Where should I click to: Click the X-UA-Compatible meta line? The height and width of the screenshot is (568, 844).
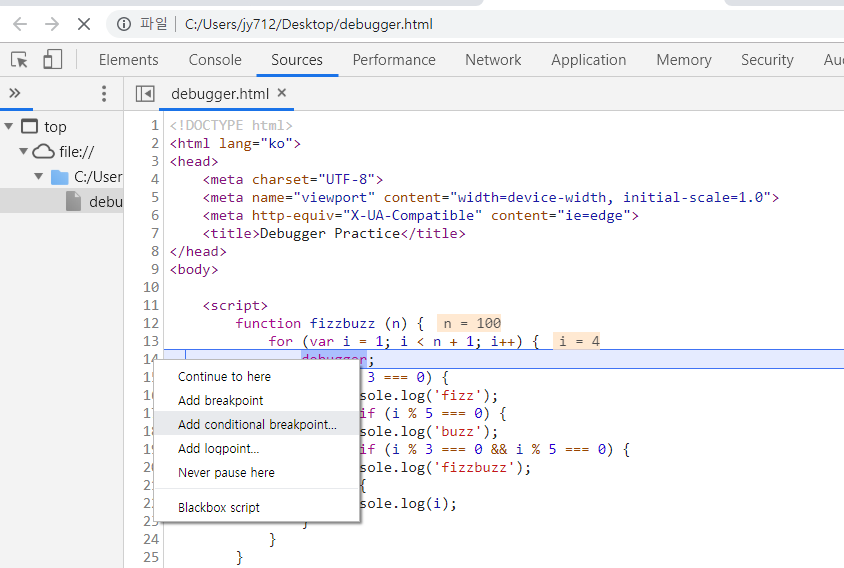420,215
